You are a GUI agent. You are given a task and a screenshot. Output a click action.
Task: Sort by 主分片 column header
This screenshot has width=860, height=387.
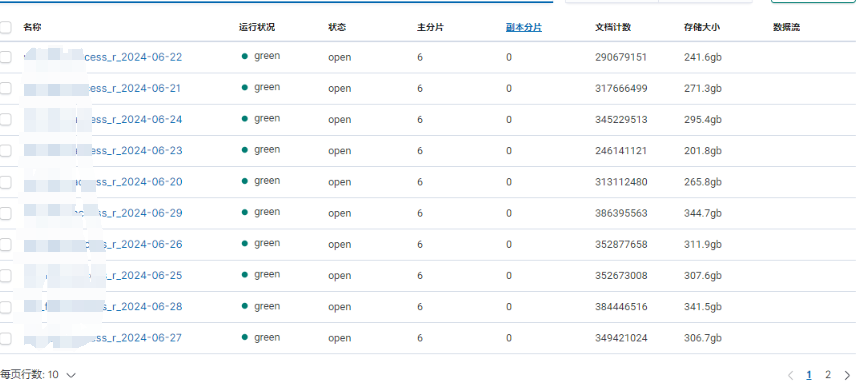click(x=431, y=27)
